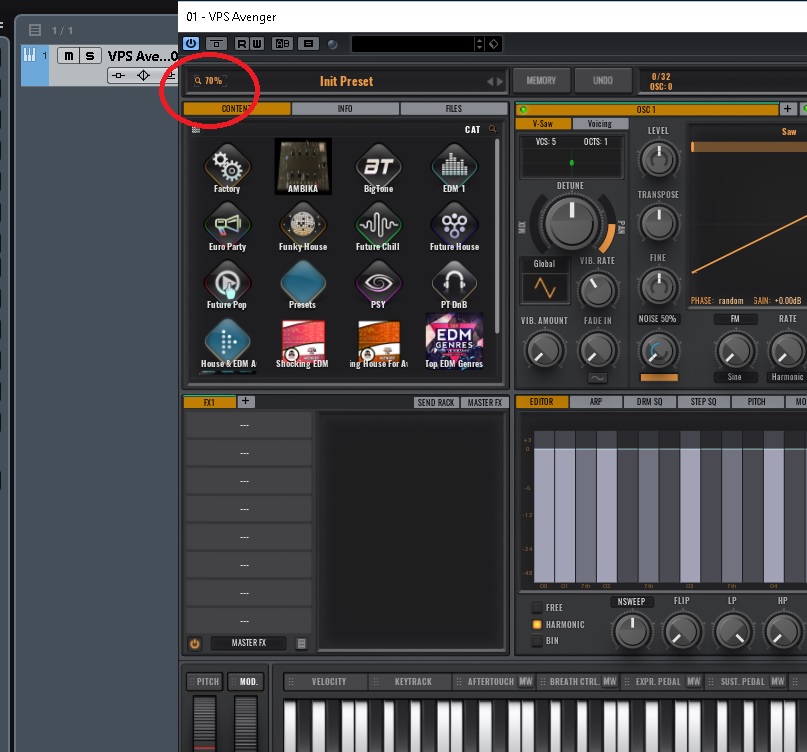Click the preset field up/down arrows
This screenshot has height=752, width=807.
click(479, 44)
